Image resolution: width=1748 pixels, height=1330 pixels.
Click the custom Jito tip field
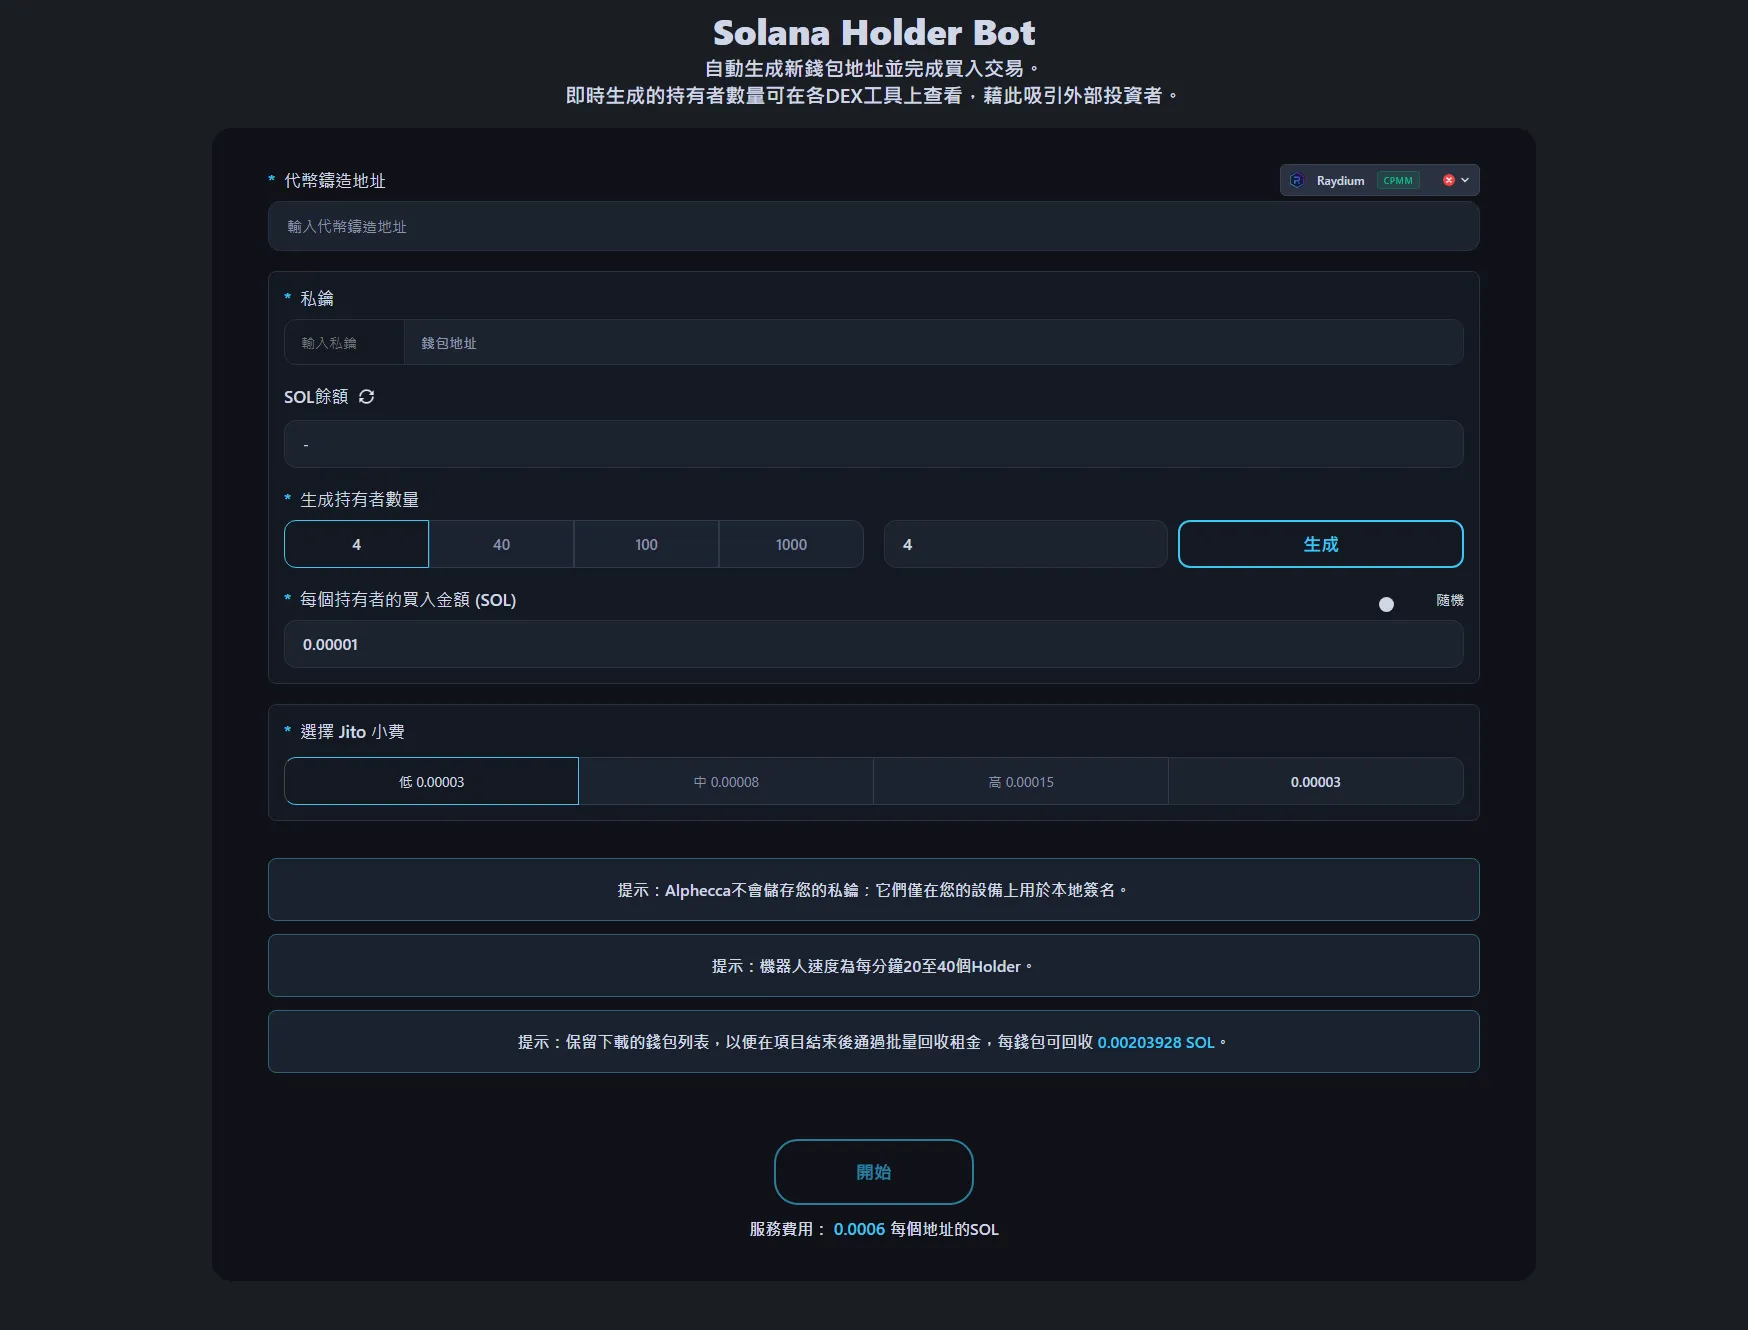1315,781
